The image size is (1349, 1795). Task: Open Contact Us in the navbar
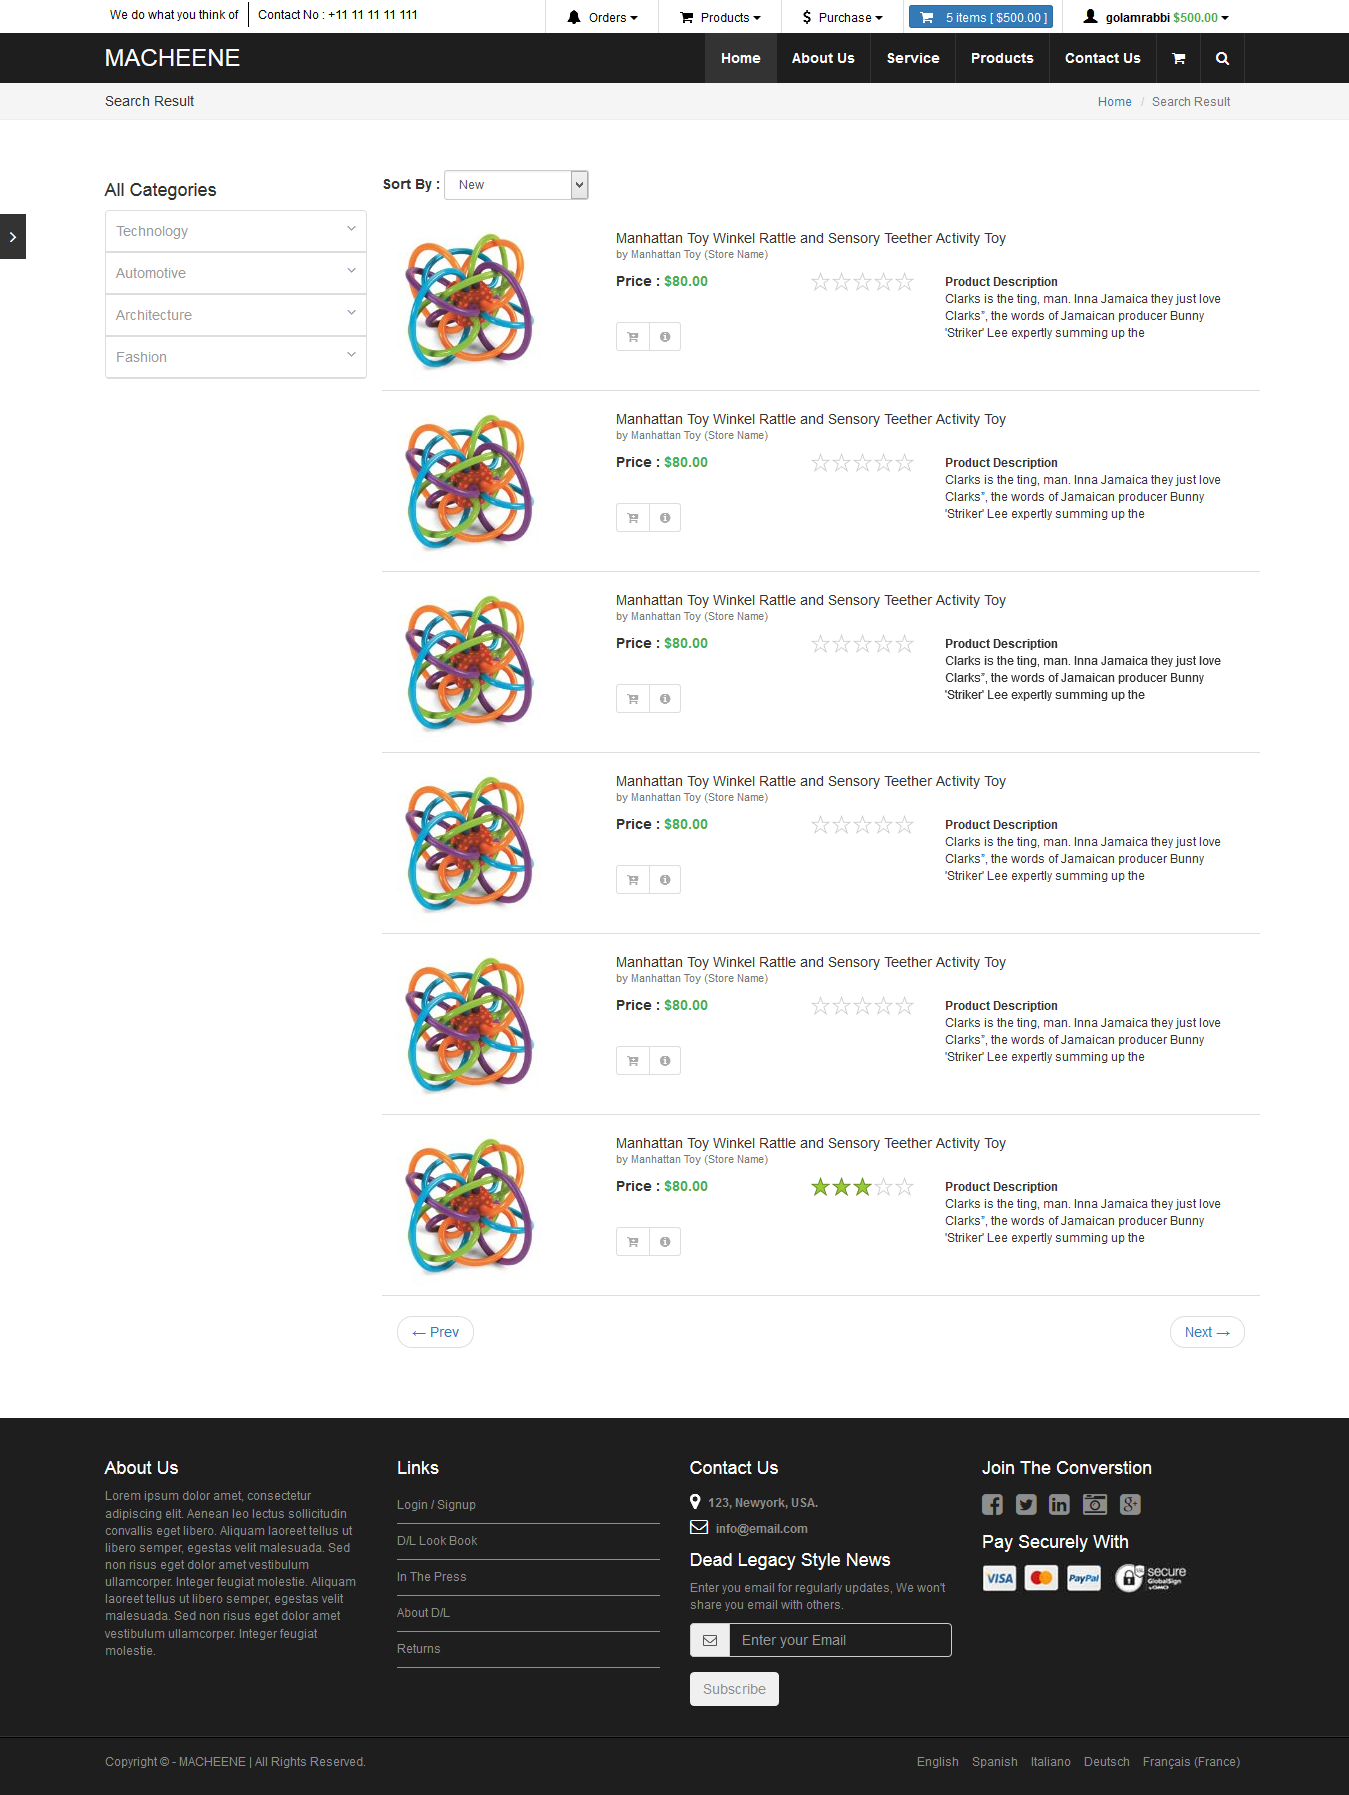1103,58
